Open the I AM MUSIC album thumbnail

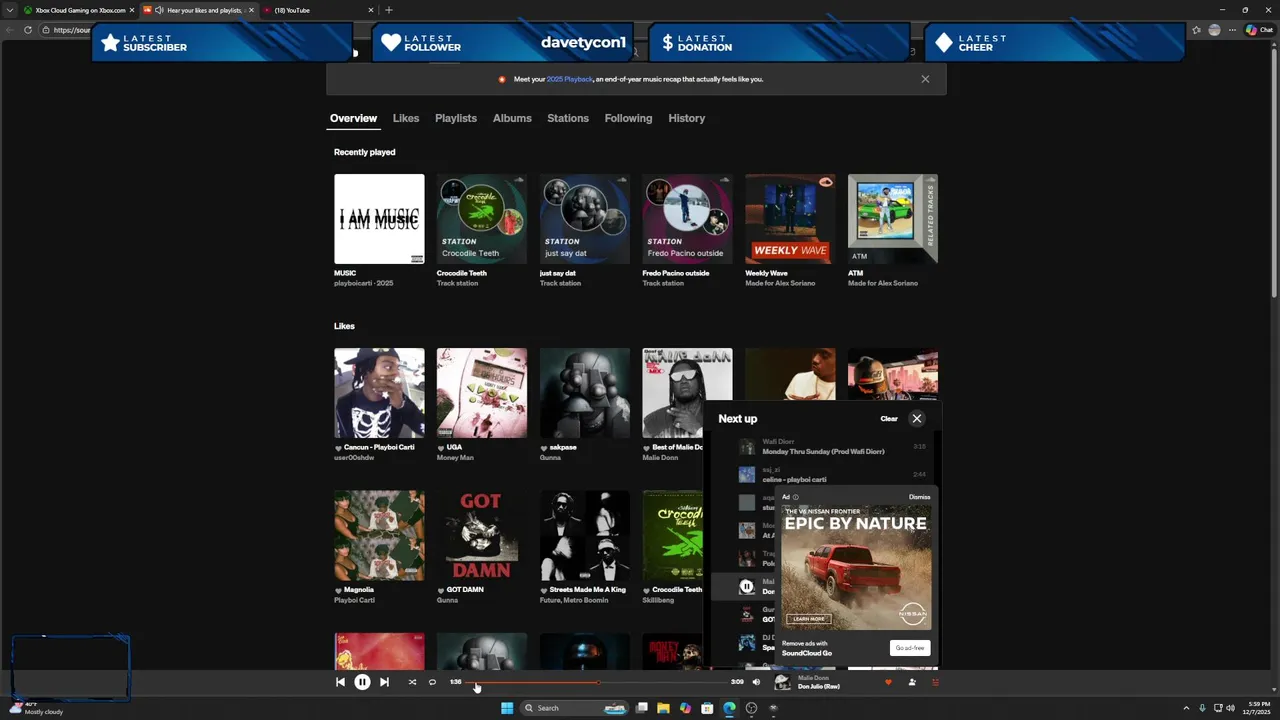(379, 219)
